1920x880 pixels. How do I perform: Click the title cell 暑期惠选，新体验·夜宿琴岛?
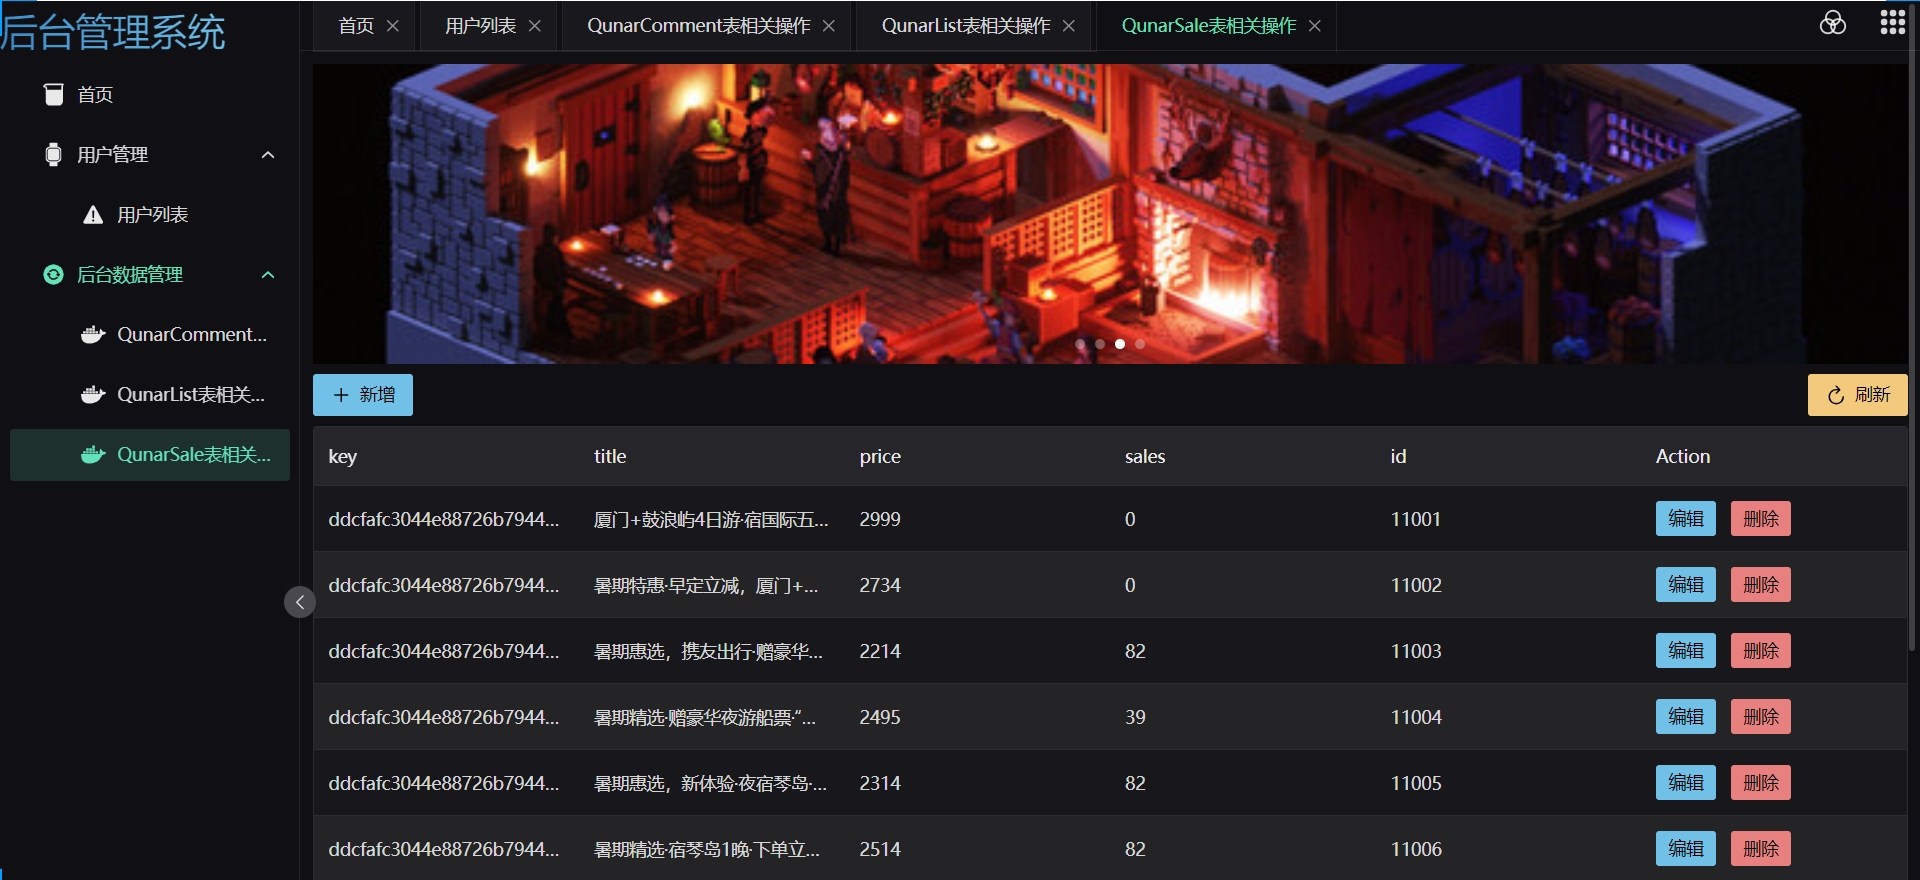point(710,783)
